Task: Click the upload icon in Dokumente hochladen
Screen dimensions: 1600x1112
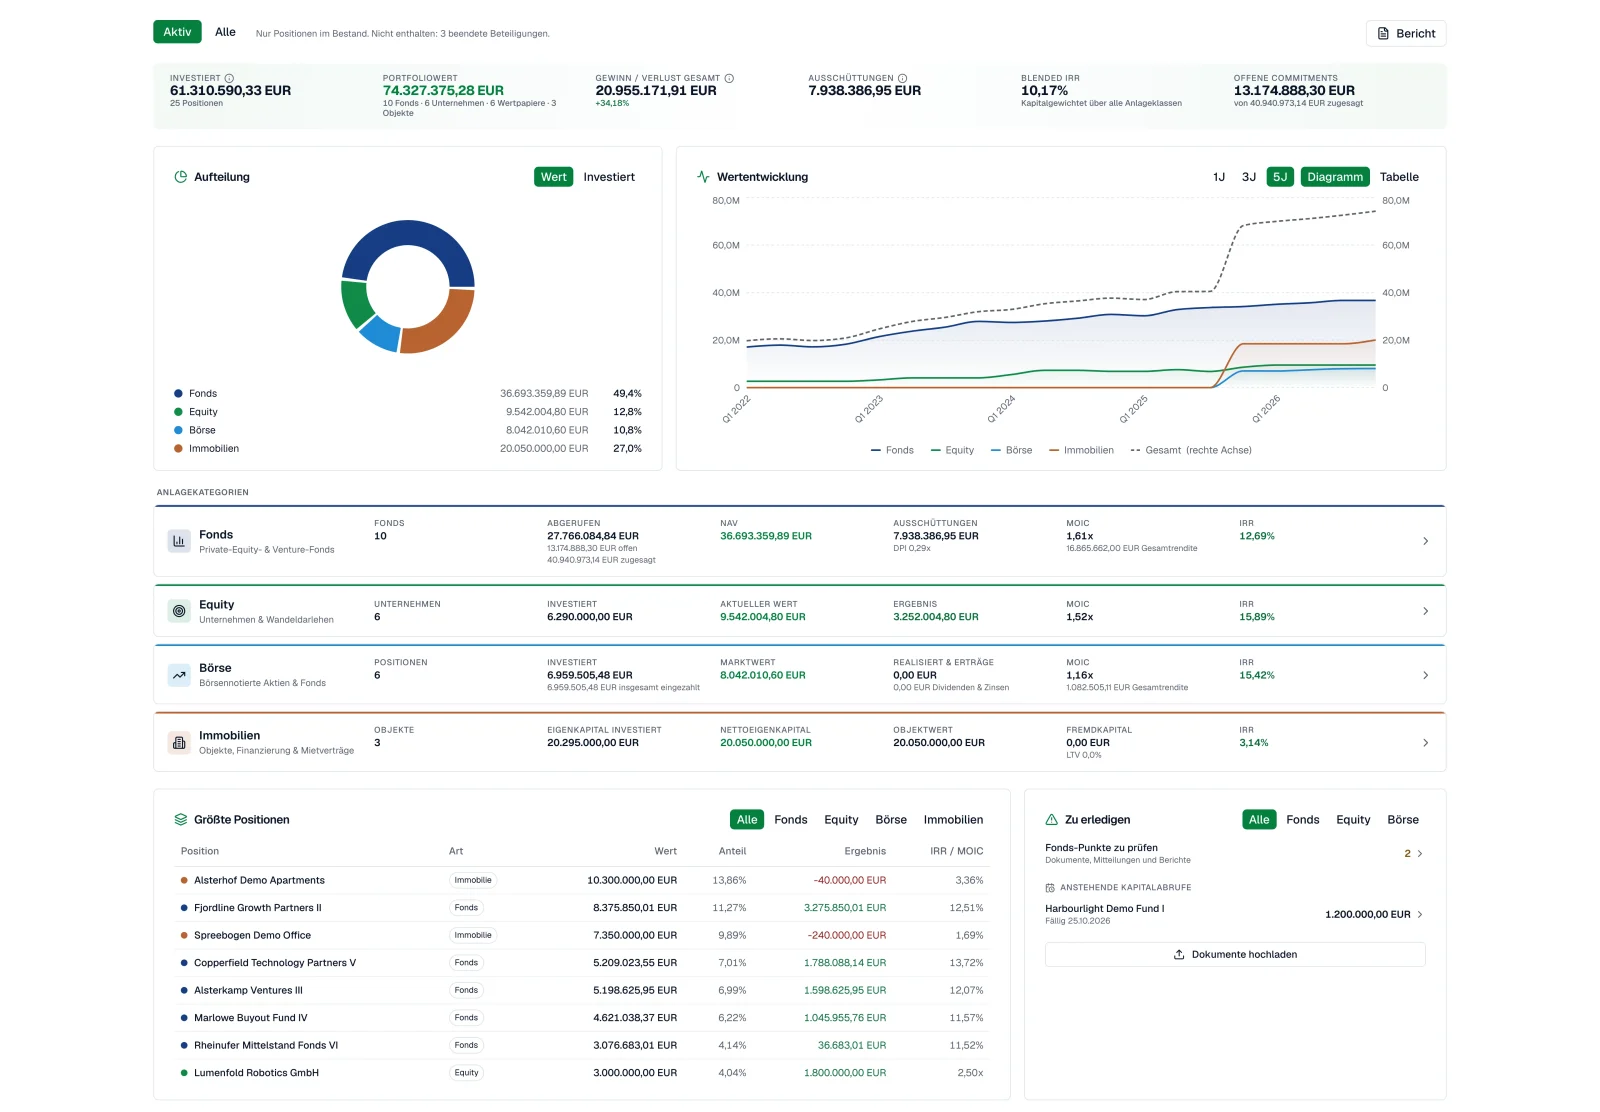Action: [x=1179, y=954]
